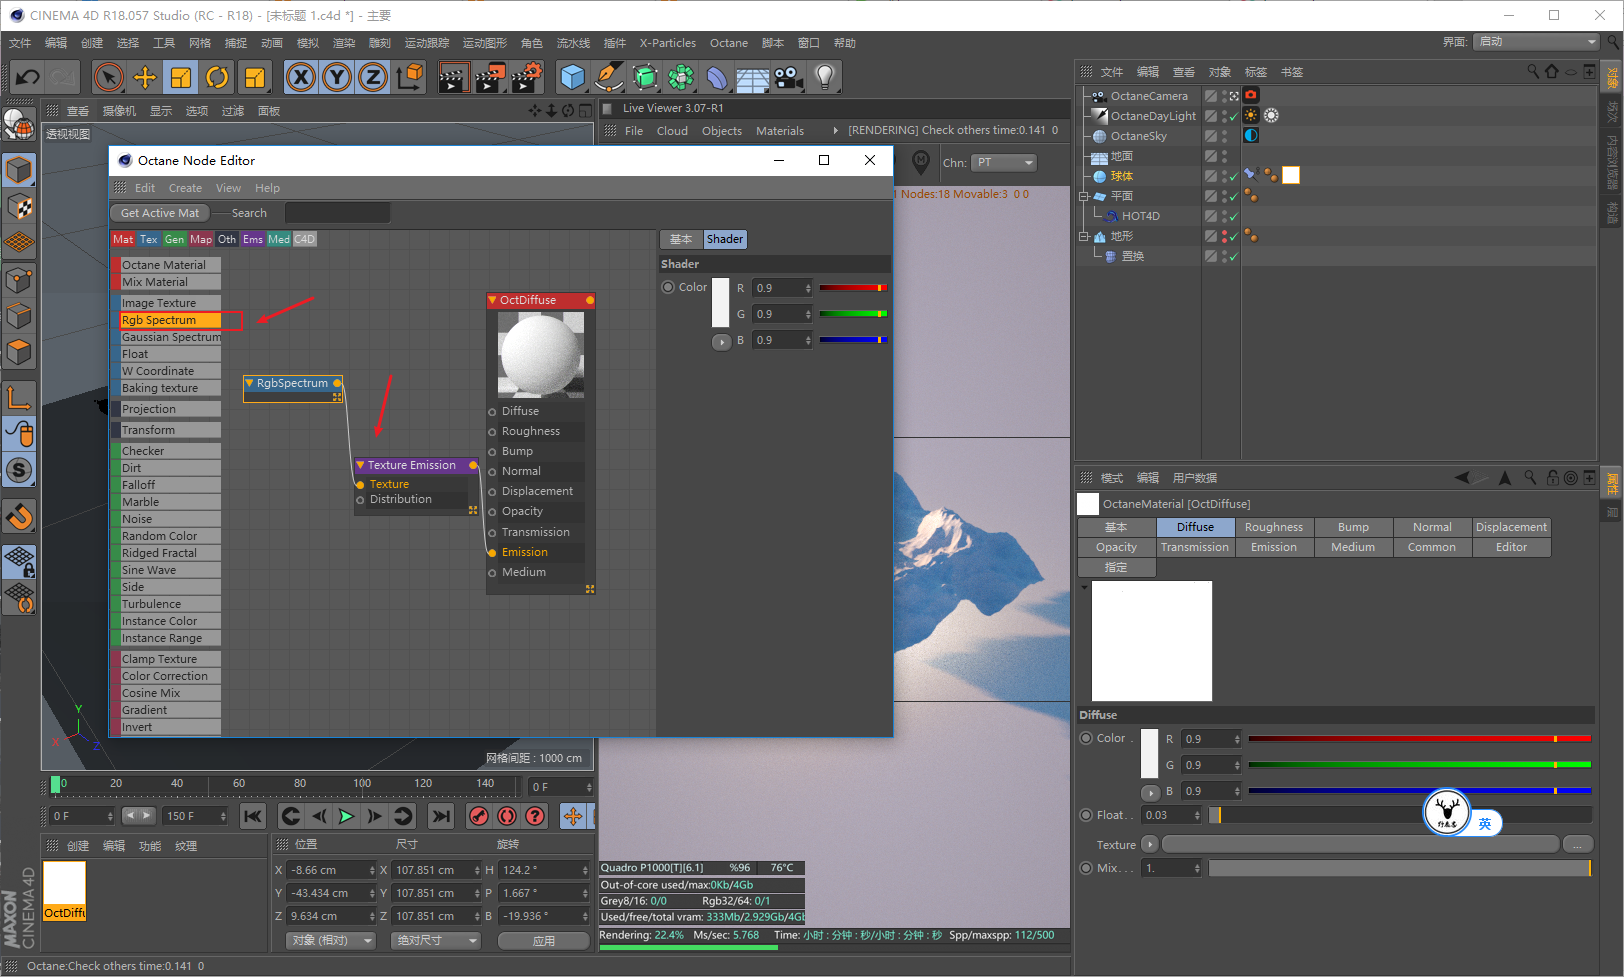Select the Mix radio in Diffuse attributes

1086,868
